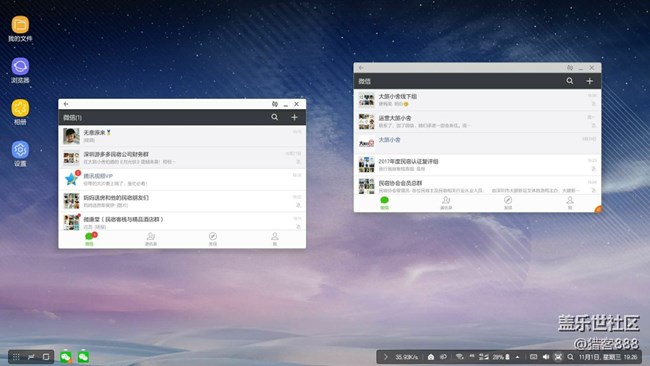Select Contacts tab in the 微信(1) window
This screenshot has width=650, height=366.
[x=150, y=239]
